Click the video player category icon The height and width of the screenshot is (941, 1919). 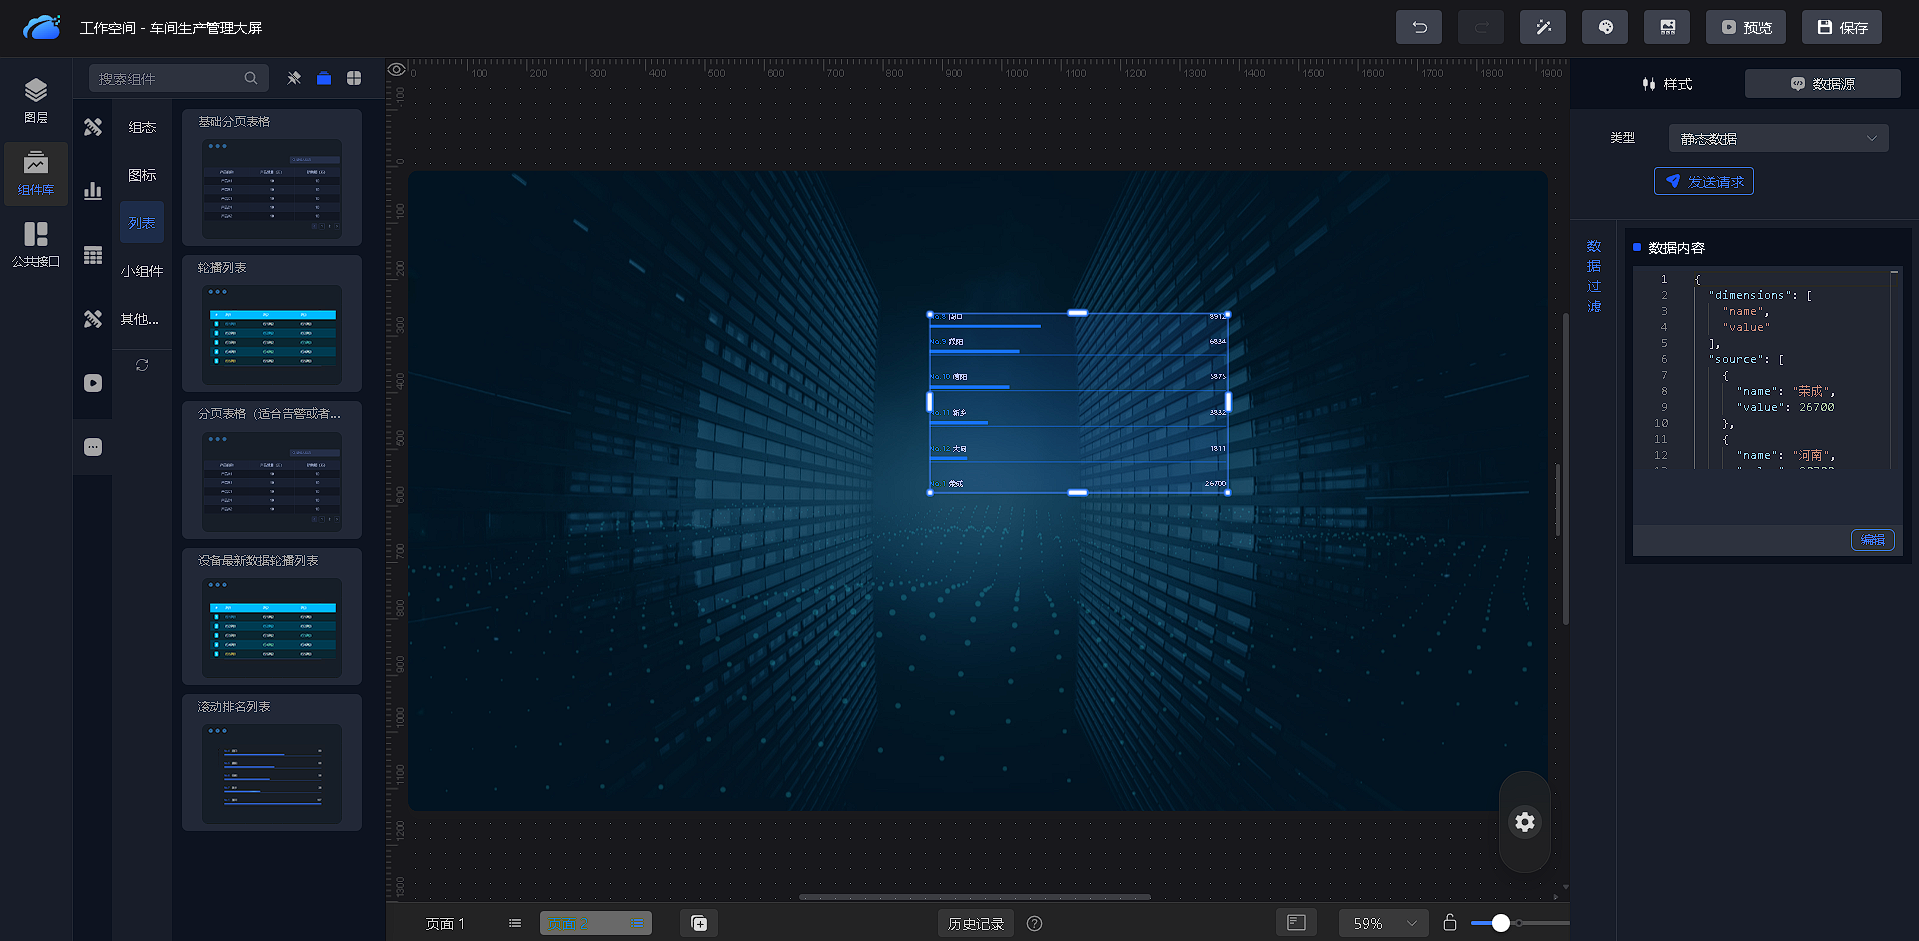(93, 383)
